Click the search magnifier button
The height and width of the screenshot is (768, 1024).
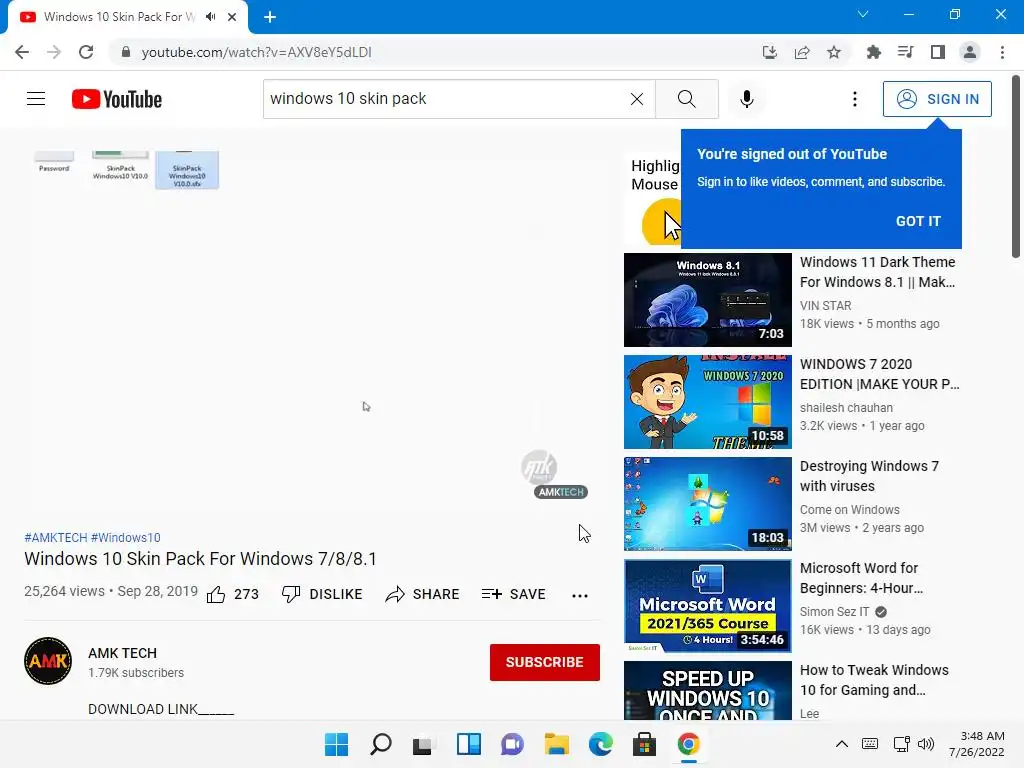[686, 99]
